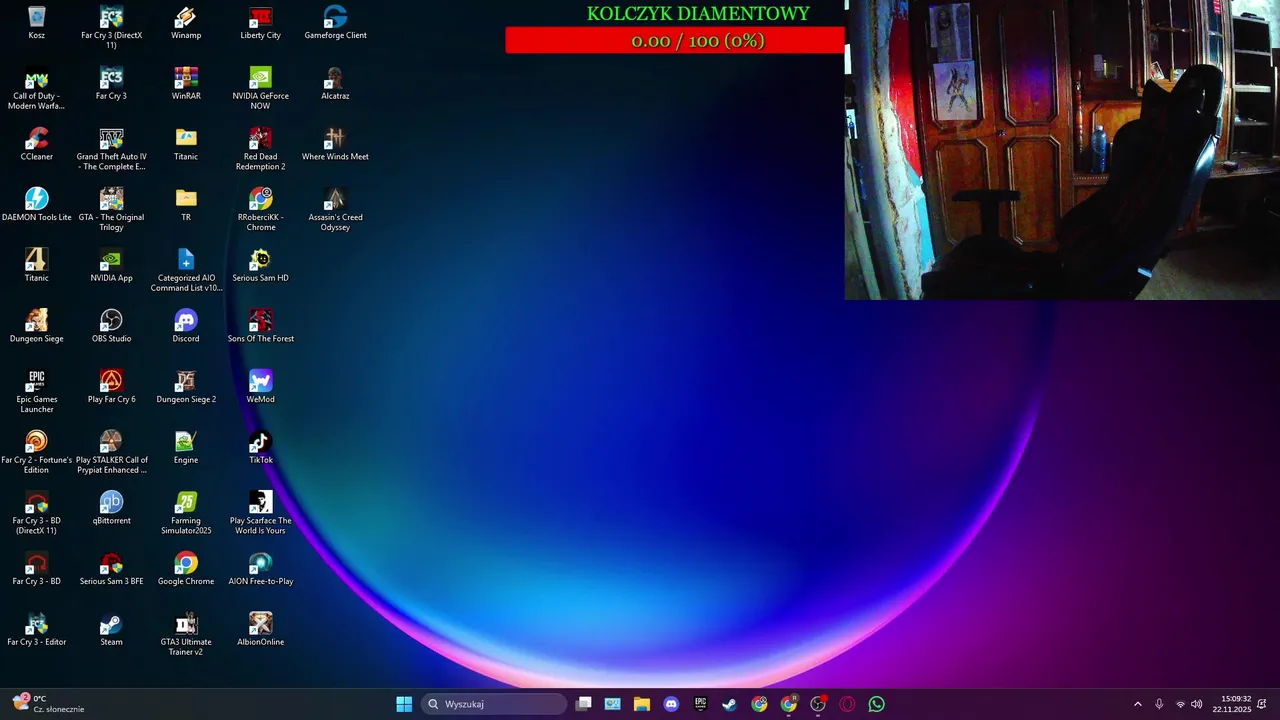Open Task View on the taskbar
Screen dimensions: 1280x720
coord(584,704)
